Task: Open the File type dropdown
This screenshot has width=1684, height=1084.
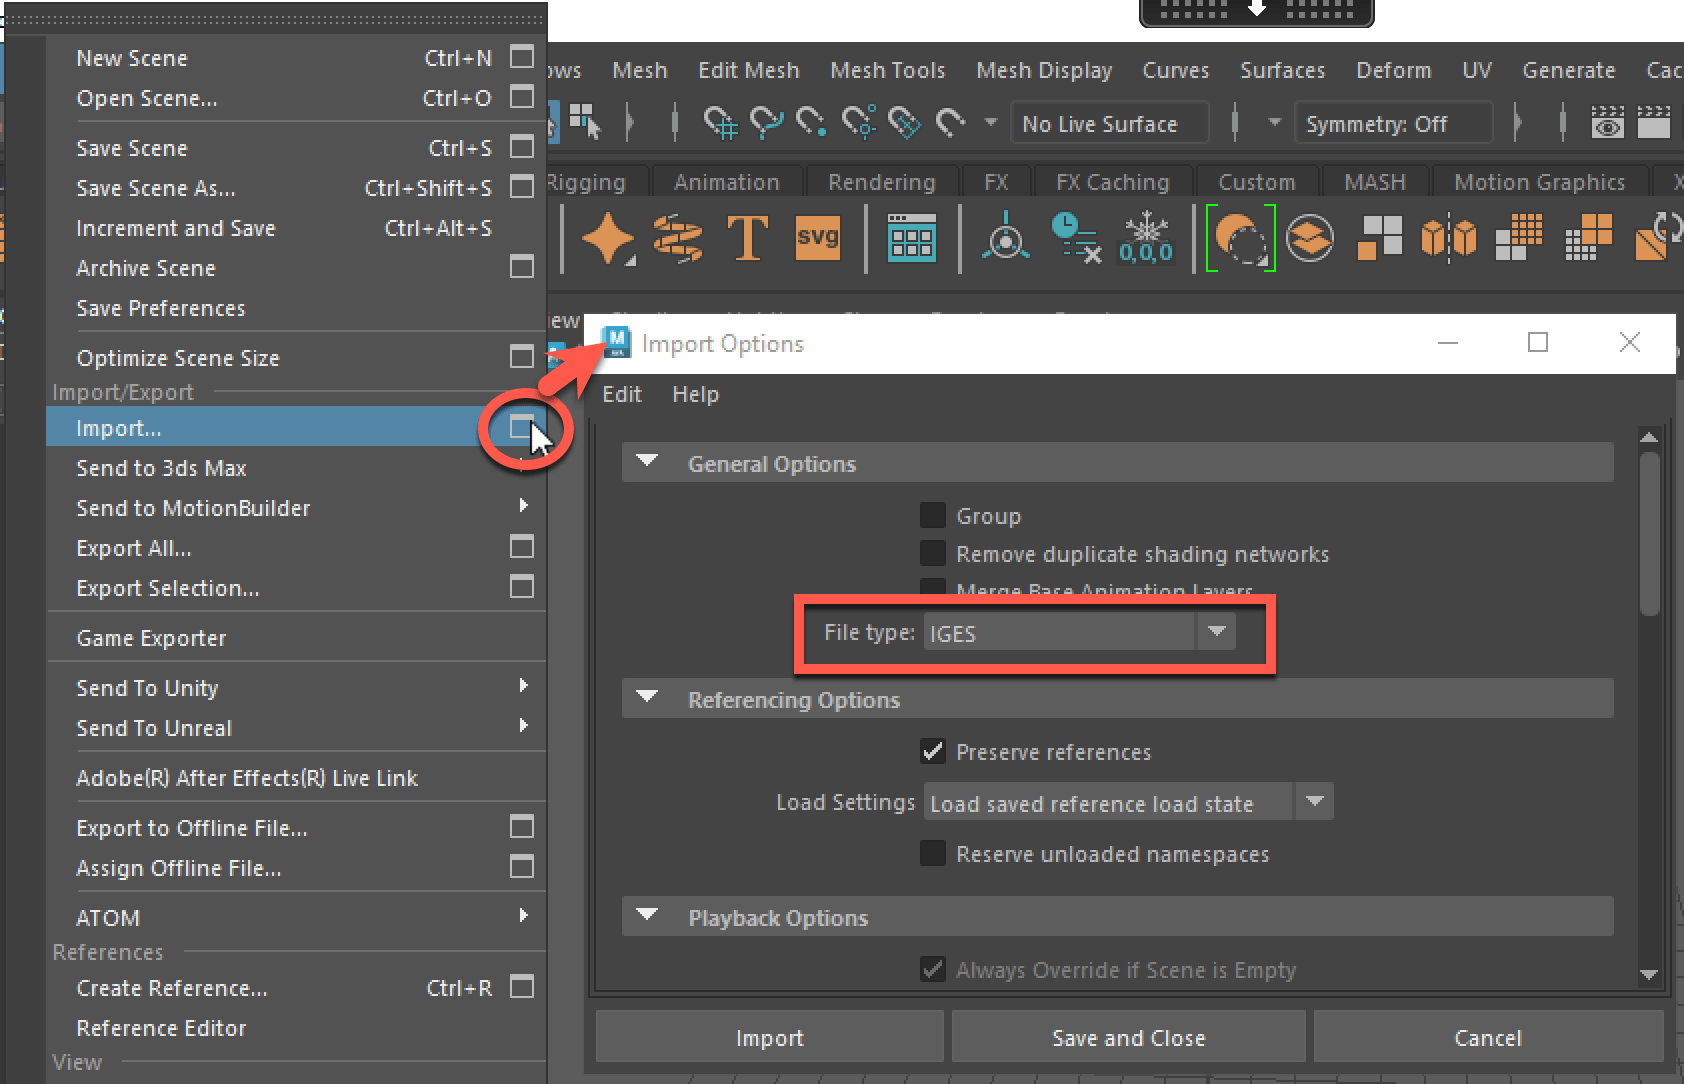Action: 1216,632
